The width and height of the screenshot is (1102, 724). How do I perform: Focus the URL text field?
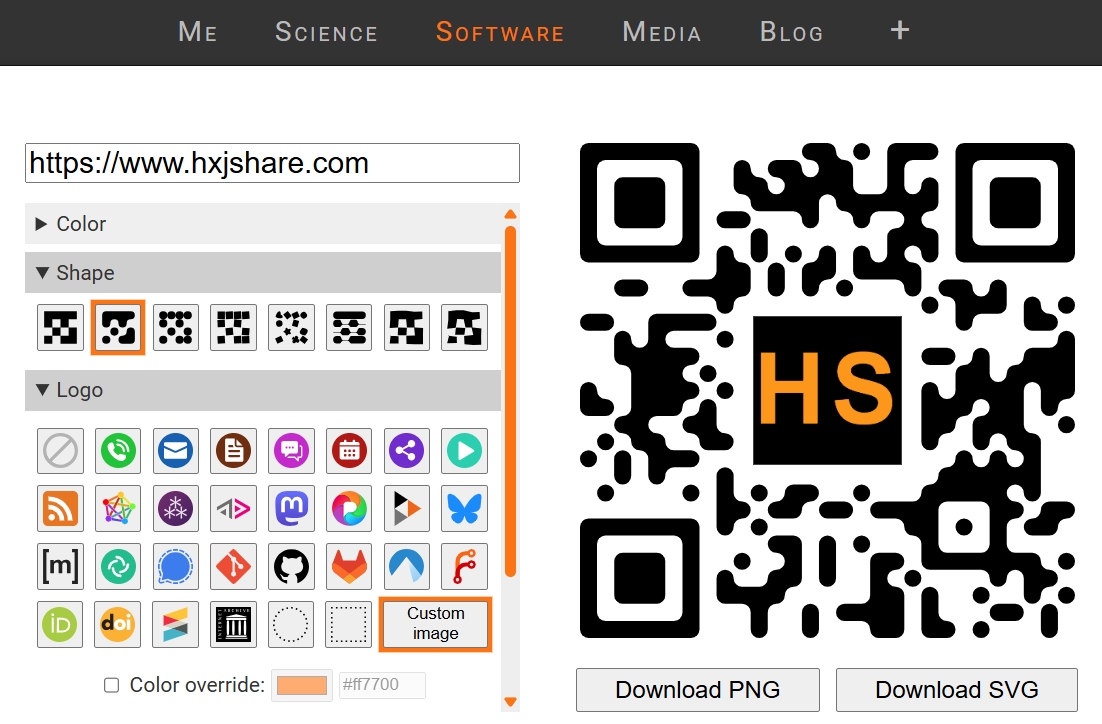(x=273, y=163)
